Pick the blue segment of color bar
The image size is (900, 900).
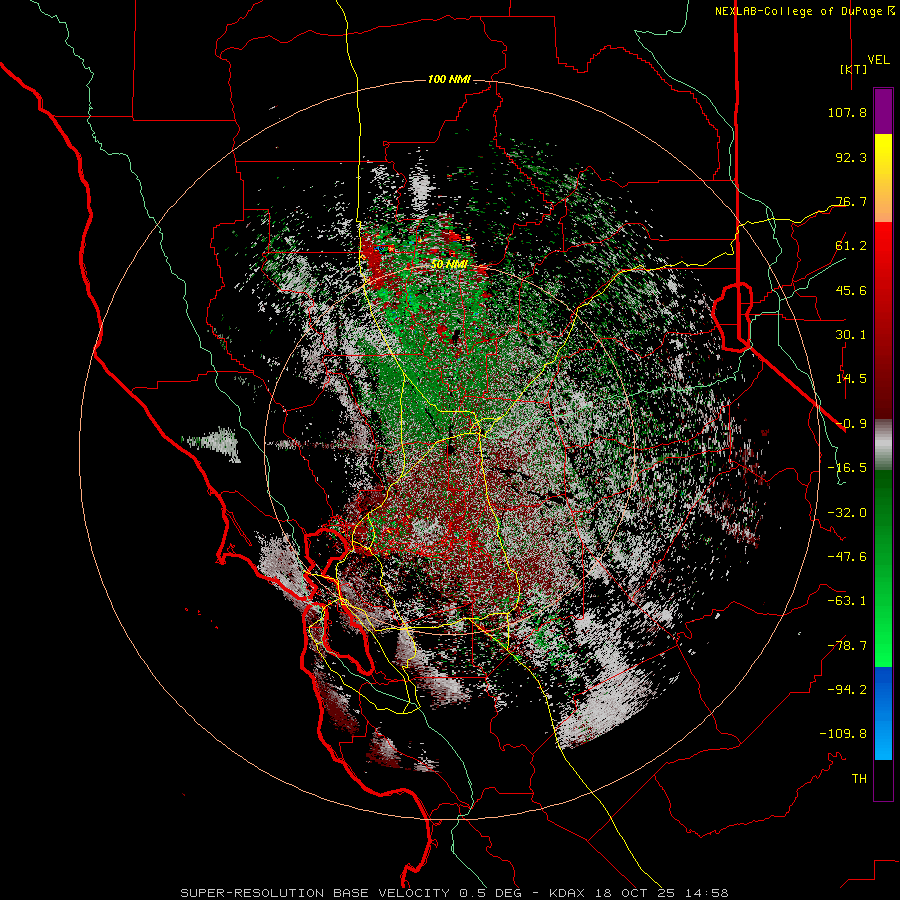pos(883,713)
